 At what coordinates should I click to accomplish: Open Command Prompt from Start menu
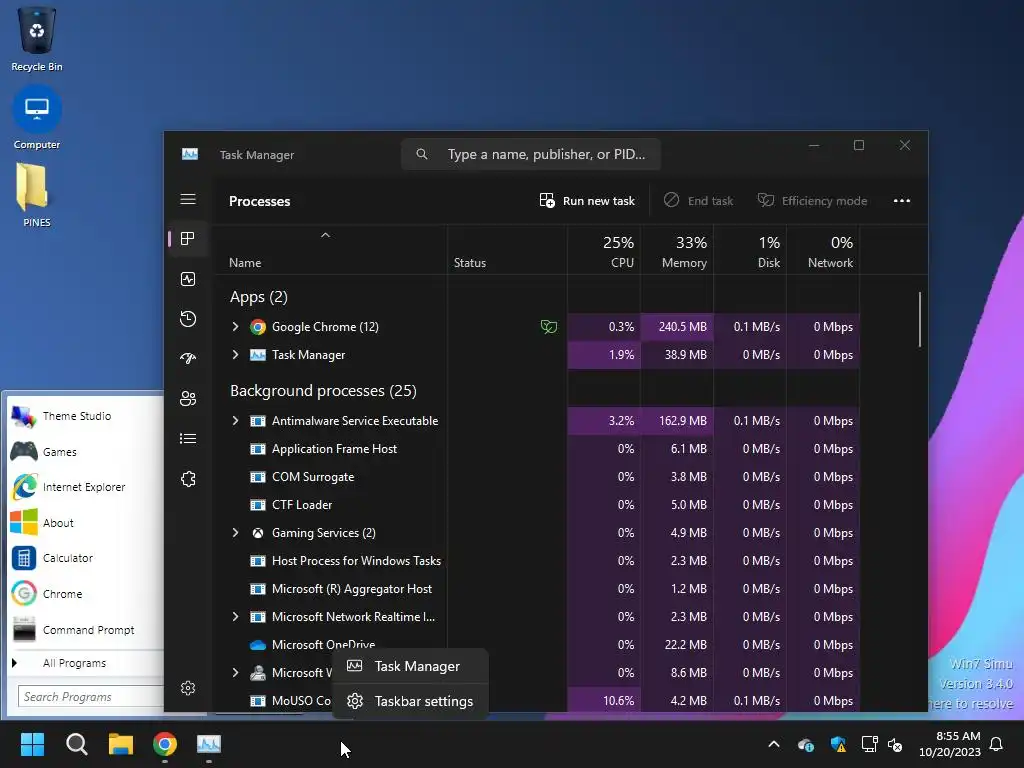(89, 630)
